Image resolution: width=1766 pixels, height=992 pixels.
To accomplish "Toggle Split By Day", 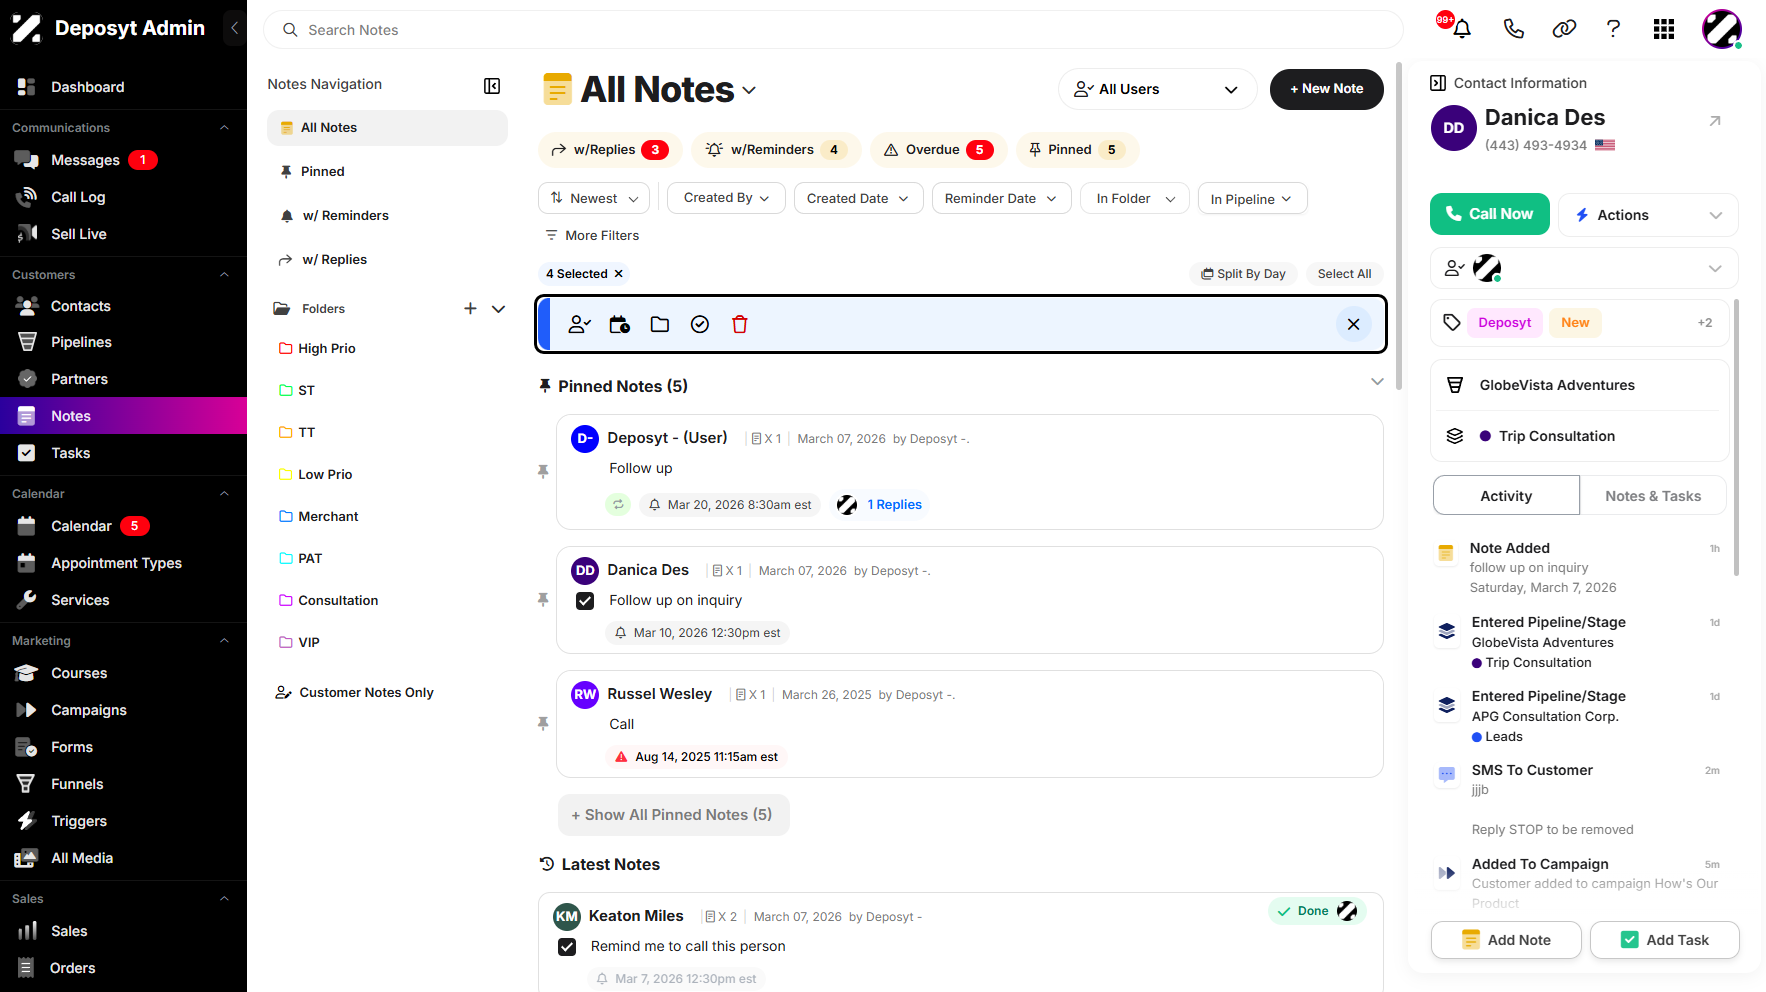I will 1244,274.
